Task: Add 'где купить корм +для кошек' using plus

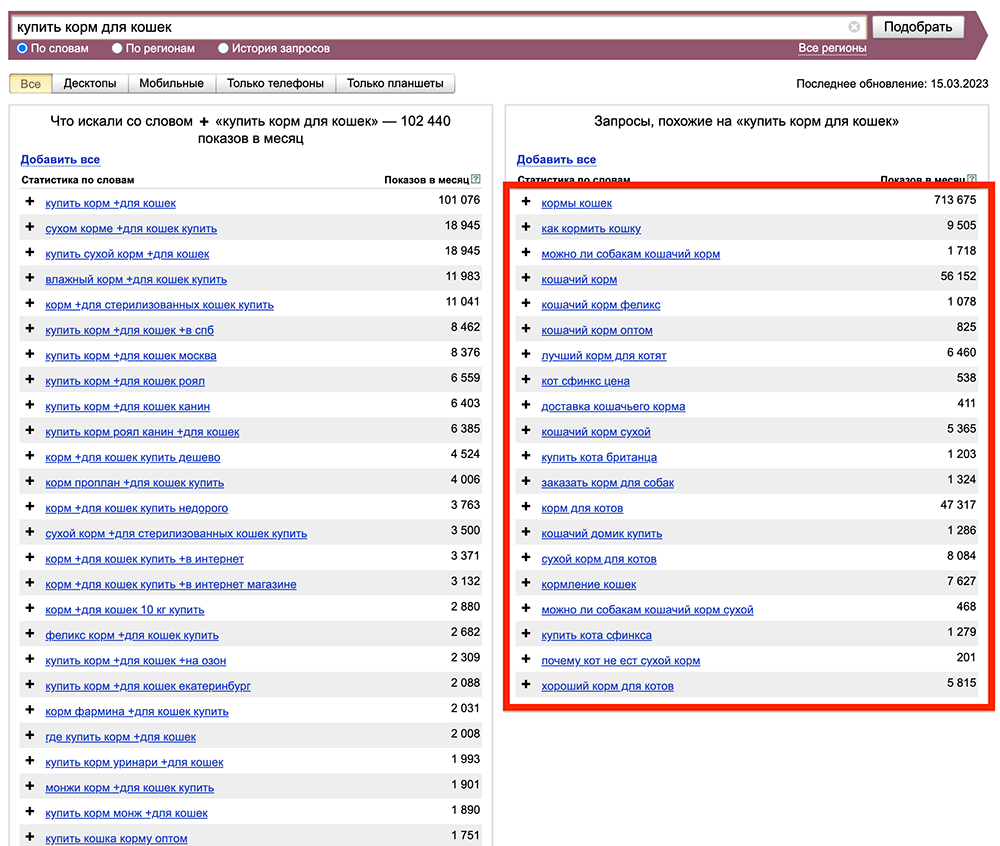Action: 30,736
